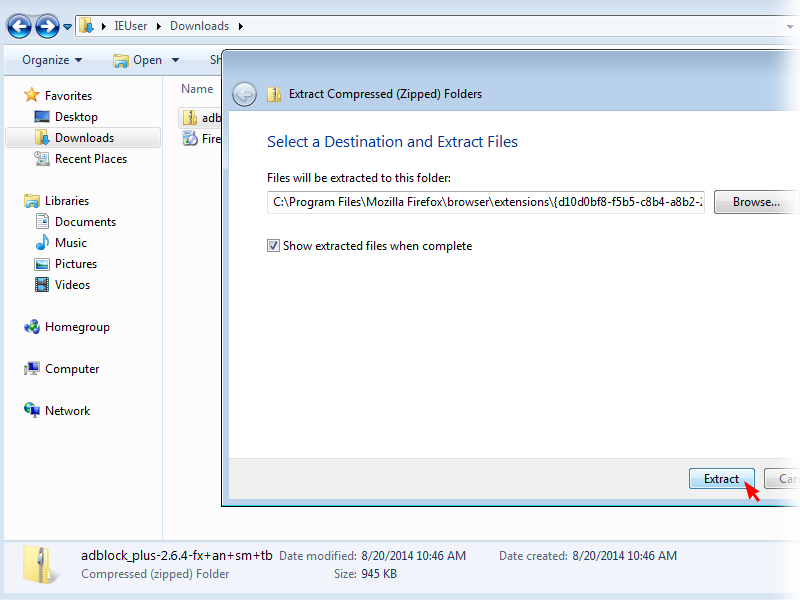Screen dimensions: 800x600
Task: Open the Music library
Action: [x=70, y=242]
